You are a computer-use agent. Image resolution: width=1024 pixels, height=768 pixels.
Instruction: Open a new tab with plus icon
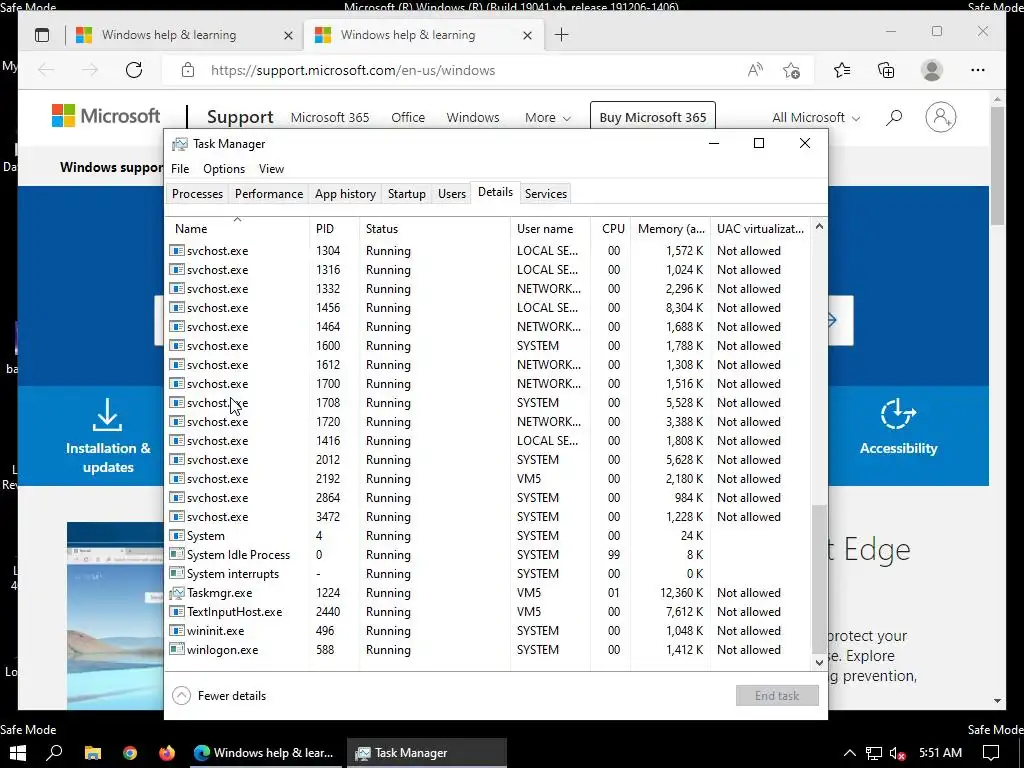561,35
